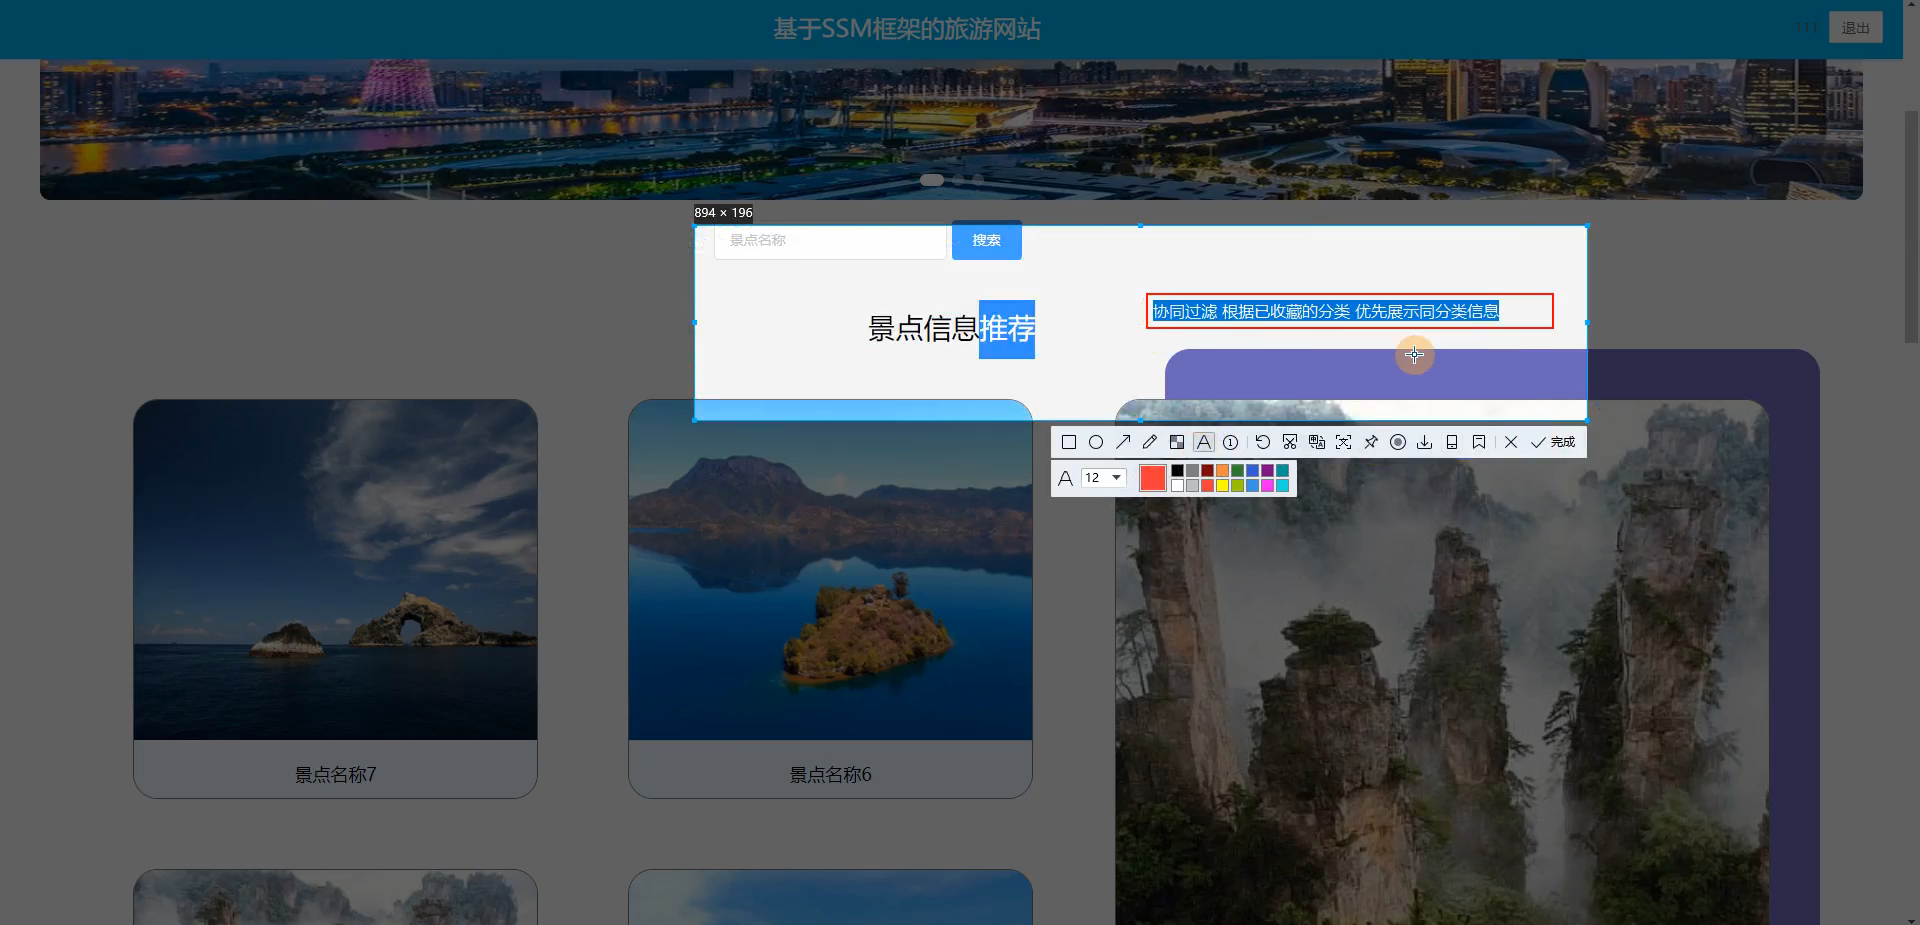Screen dimensions: 1920x925
Task: Click the active carousel indicator dot
Action: (x=932, y=180)
